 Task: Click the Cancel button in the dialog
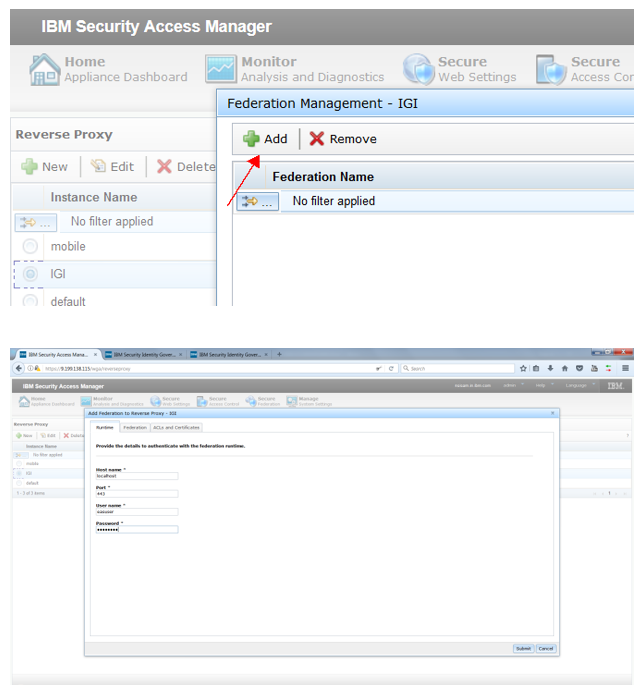(546, 649)
